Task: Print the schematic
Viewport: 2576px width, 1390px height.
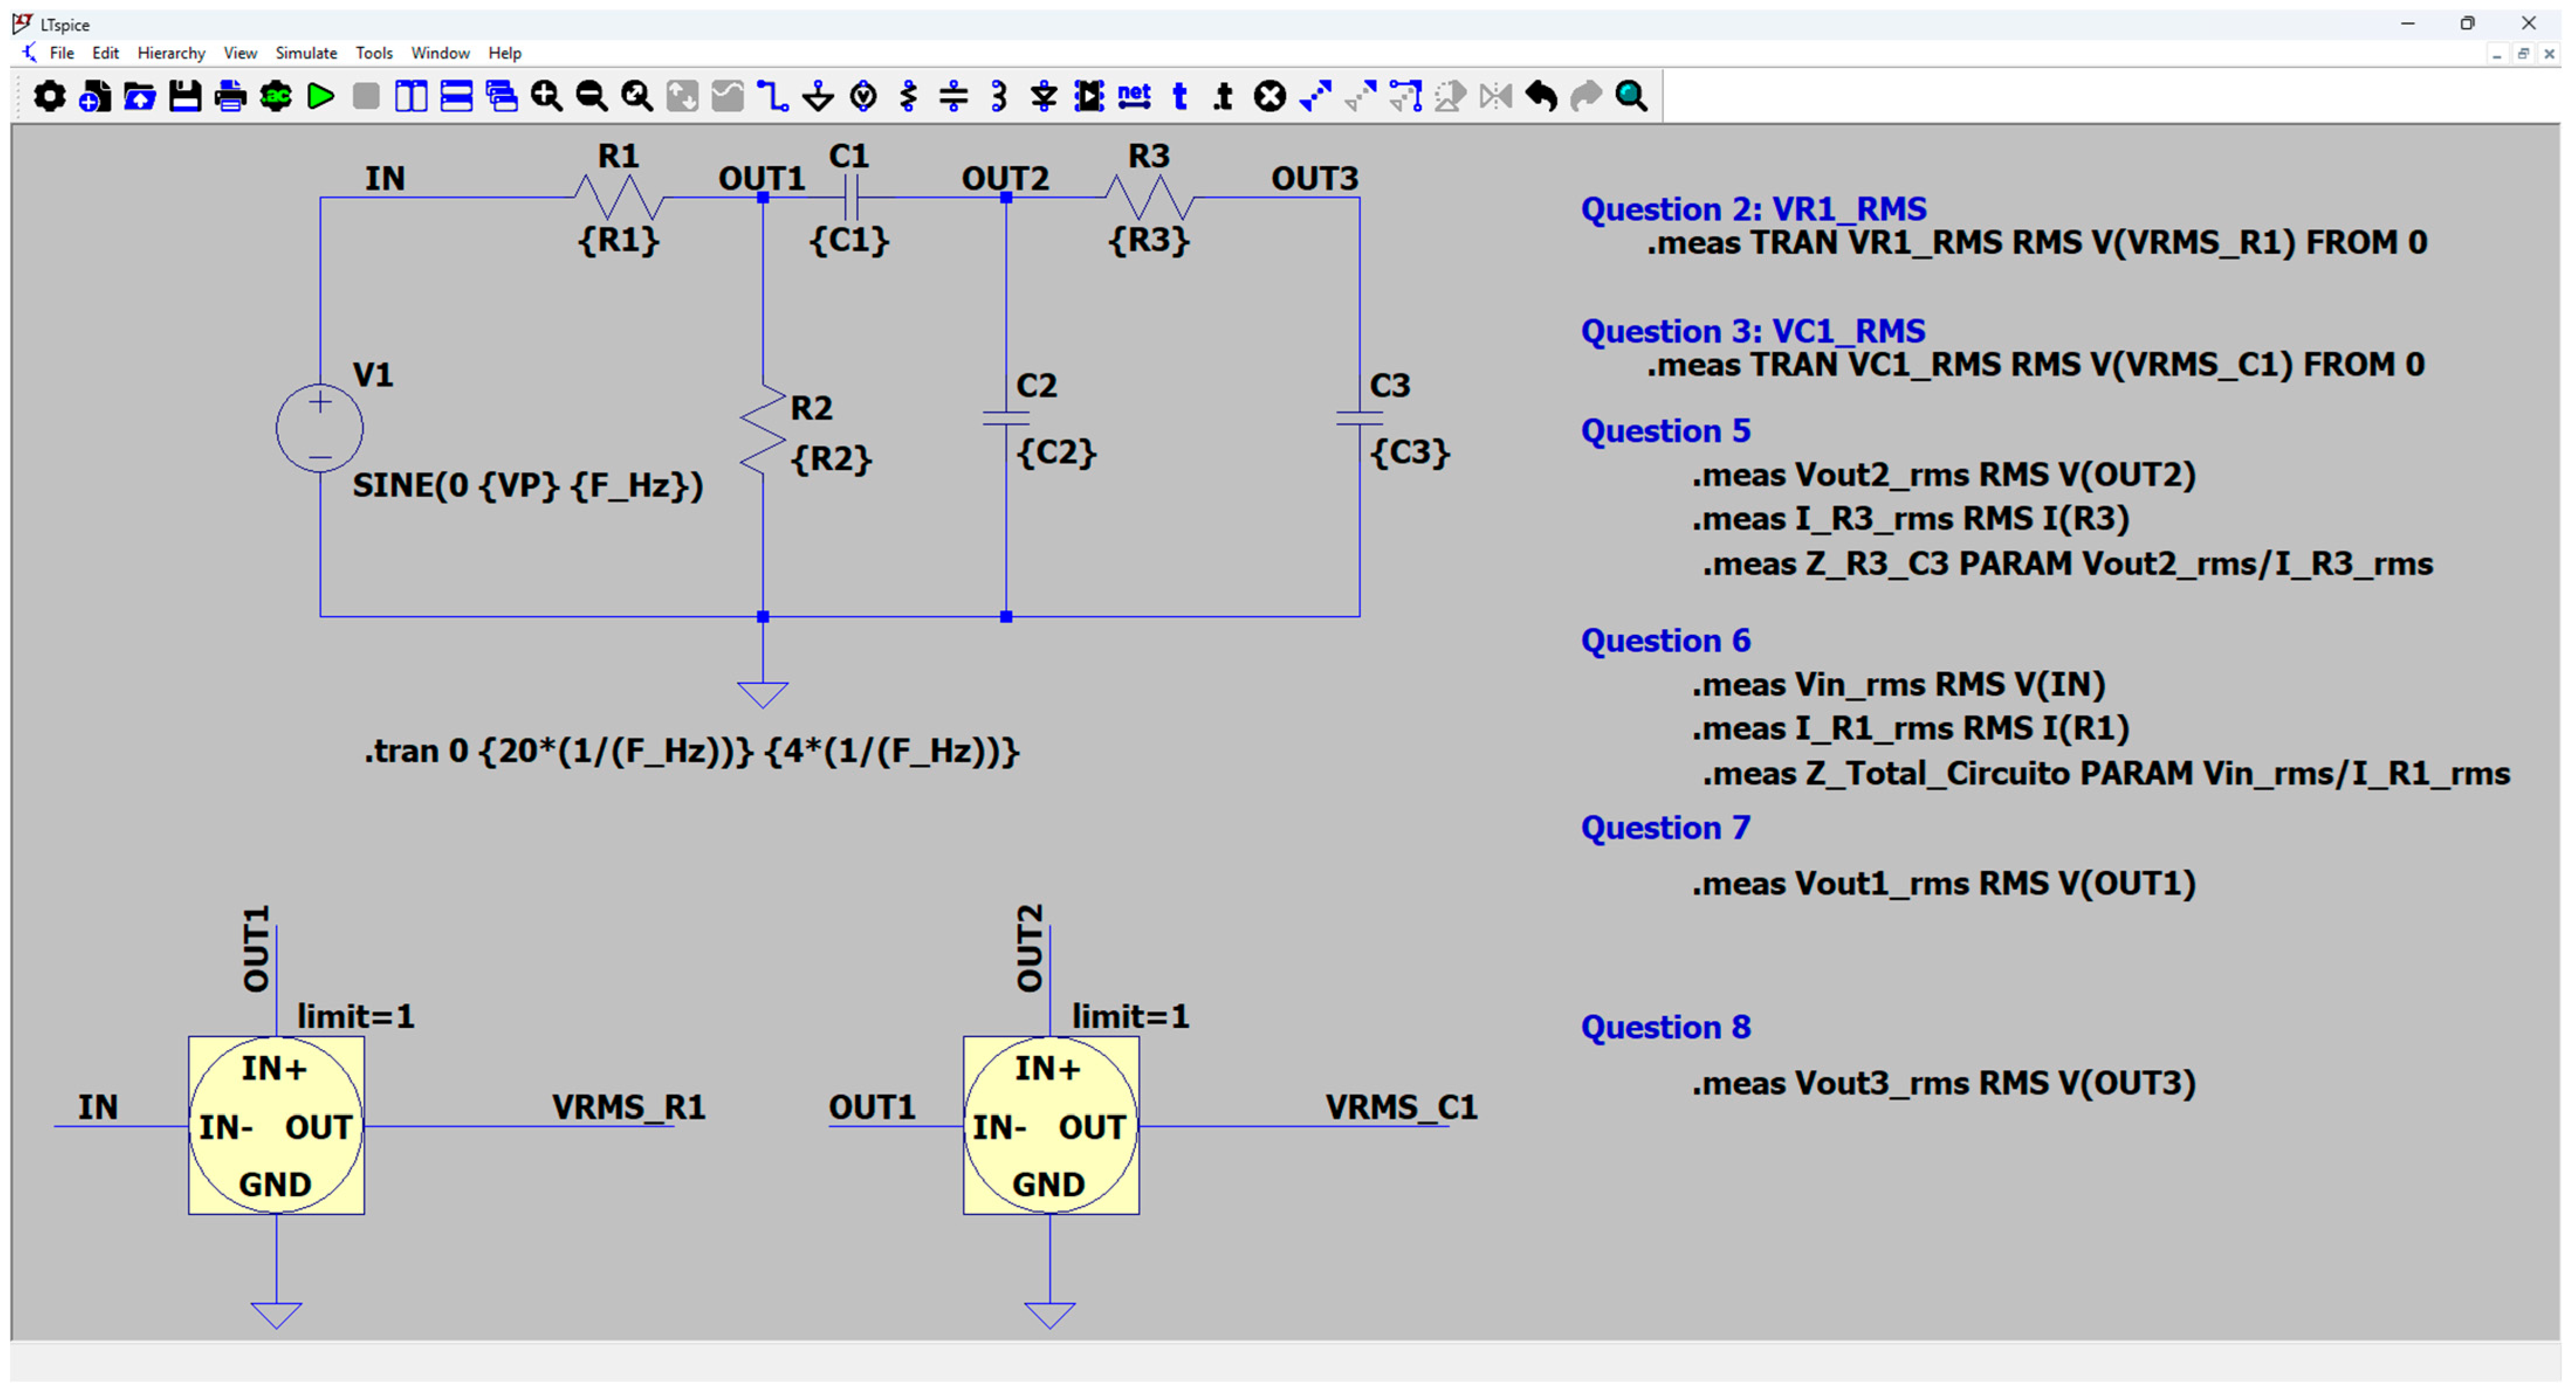Action: pyautogui.click(x=231, y=96)
